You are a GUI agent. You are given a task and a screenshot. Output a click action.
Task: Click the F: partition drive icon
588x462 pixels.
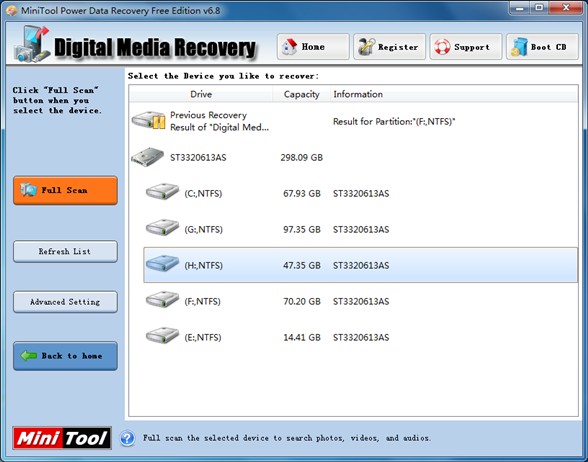pyautogui.click(x=162, y=300)
